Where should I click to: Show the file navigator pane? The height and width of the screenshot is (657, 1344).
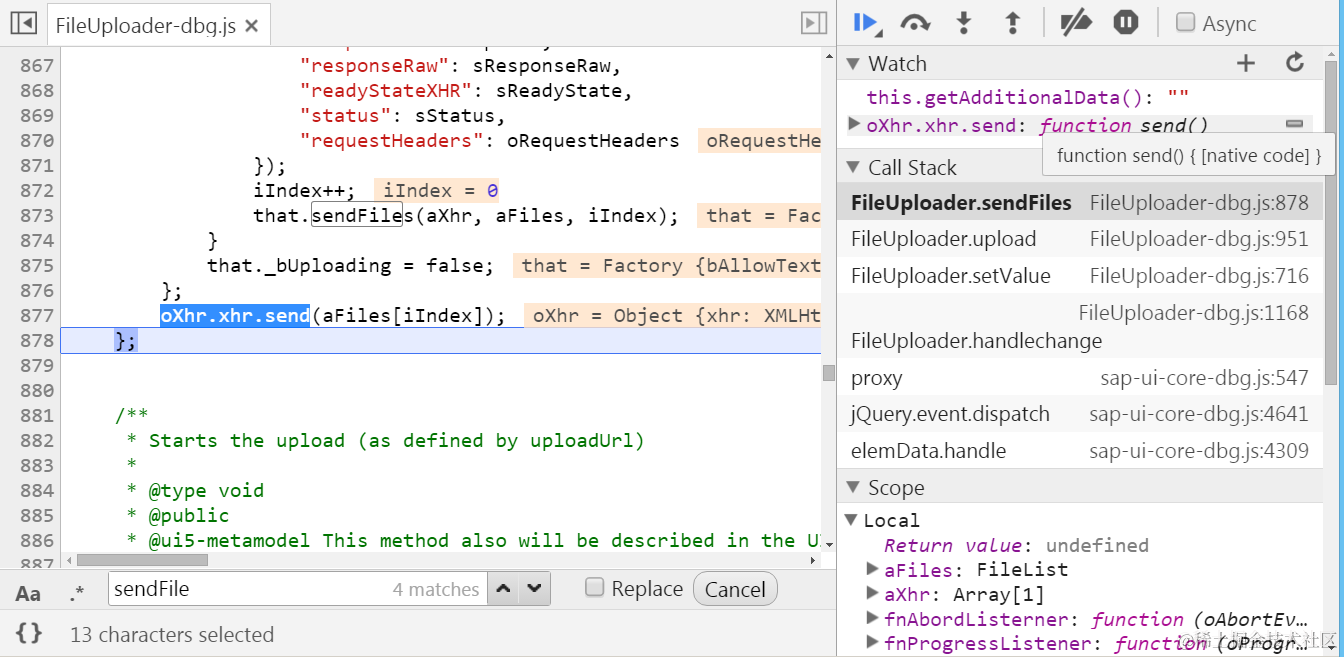point(23,23)
